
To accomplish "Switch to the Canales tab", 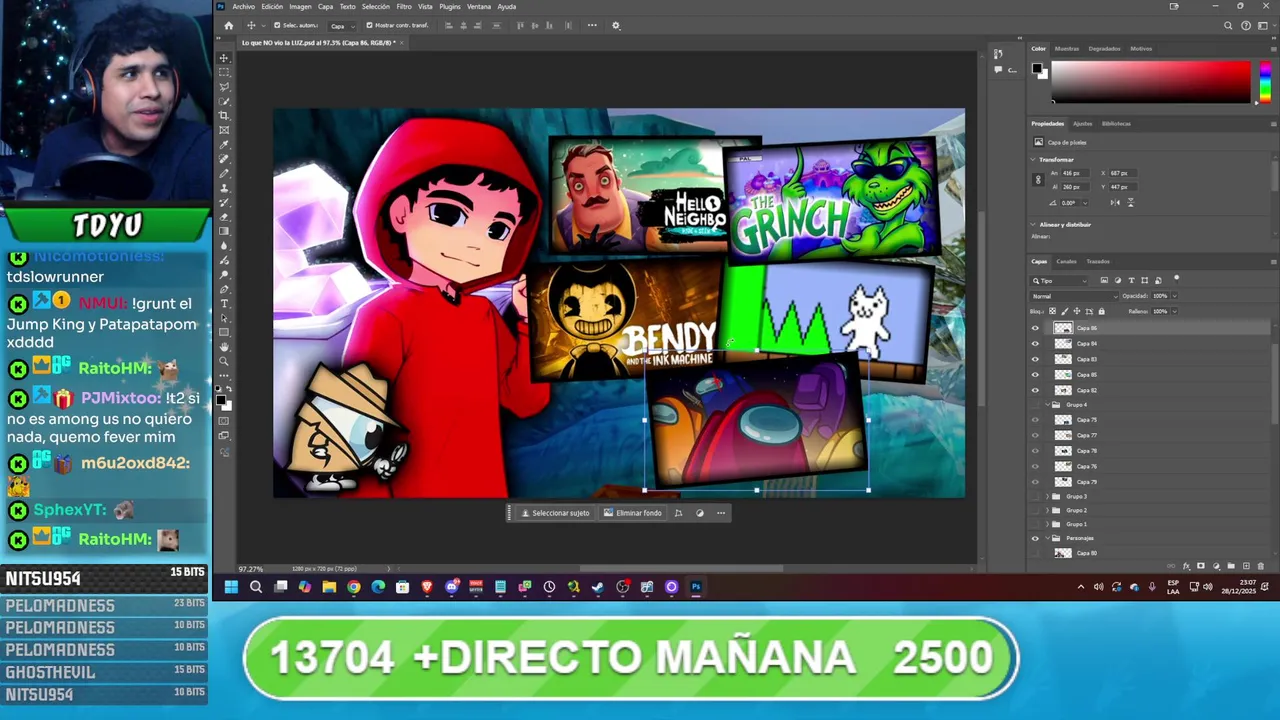I will click(x=1067, y=262).
